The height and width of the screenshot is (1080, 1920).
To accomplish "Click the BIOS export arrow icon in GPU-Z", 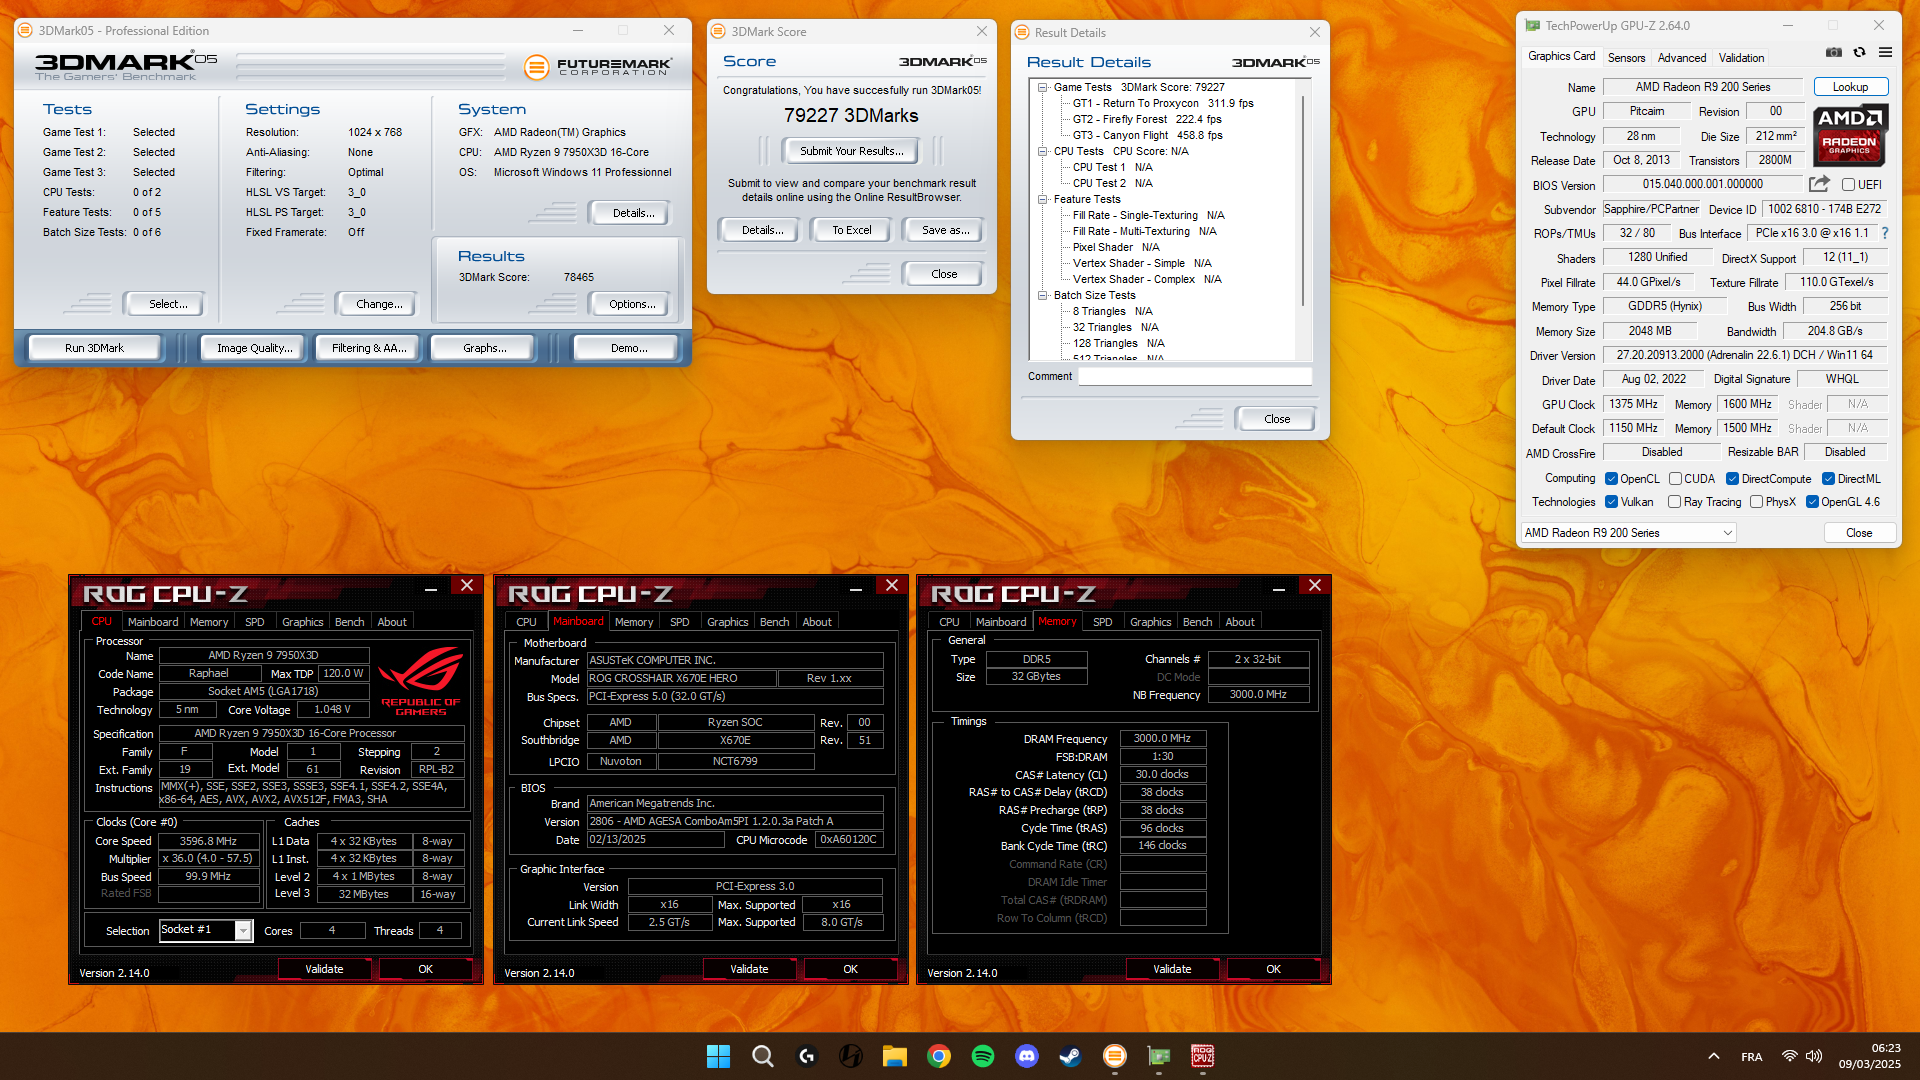I will tap(1819, 184).
